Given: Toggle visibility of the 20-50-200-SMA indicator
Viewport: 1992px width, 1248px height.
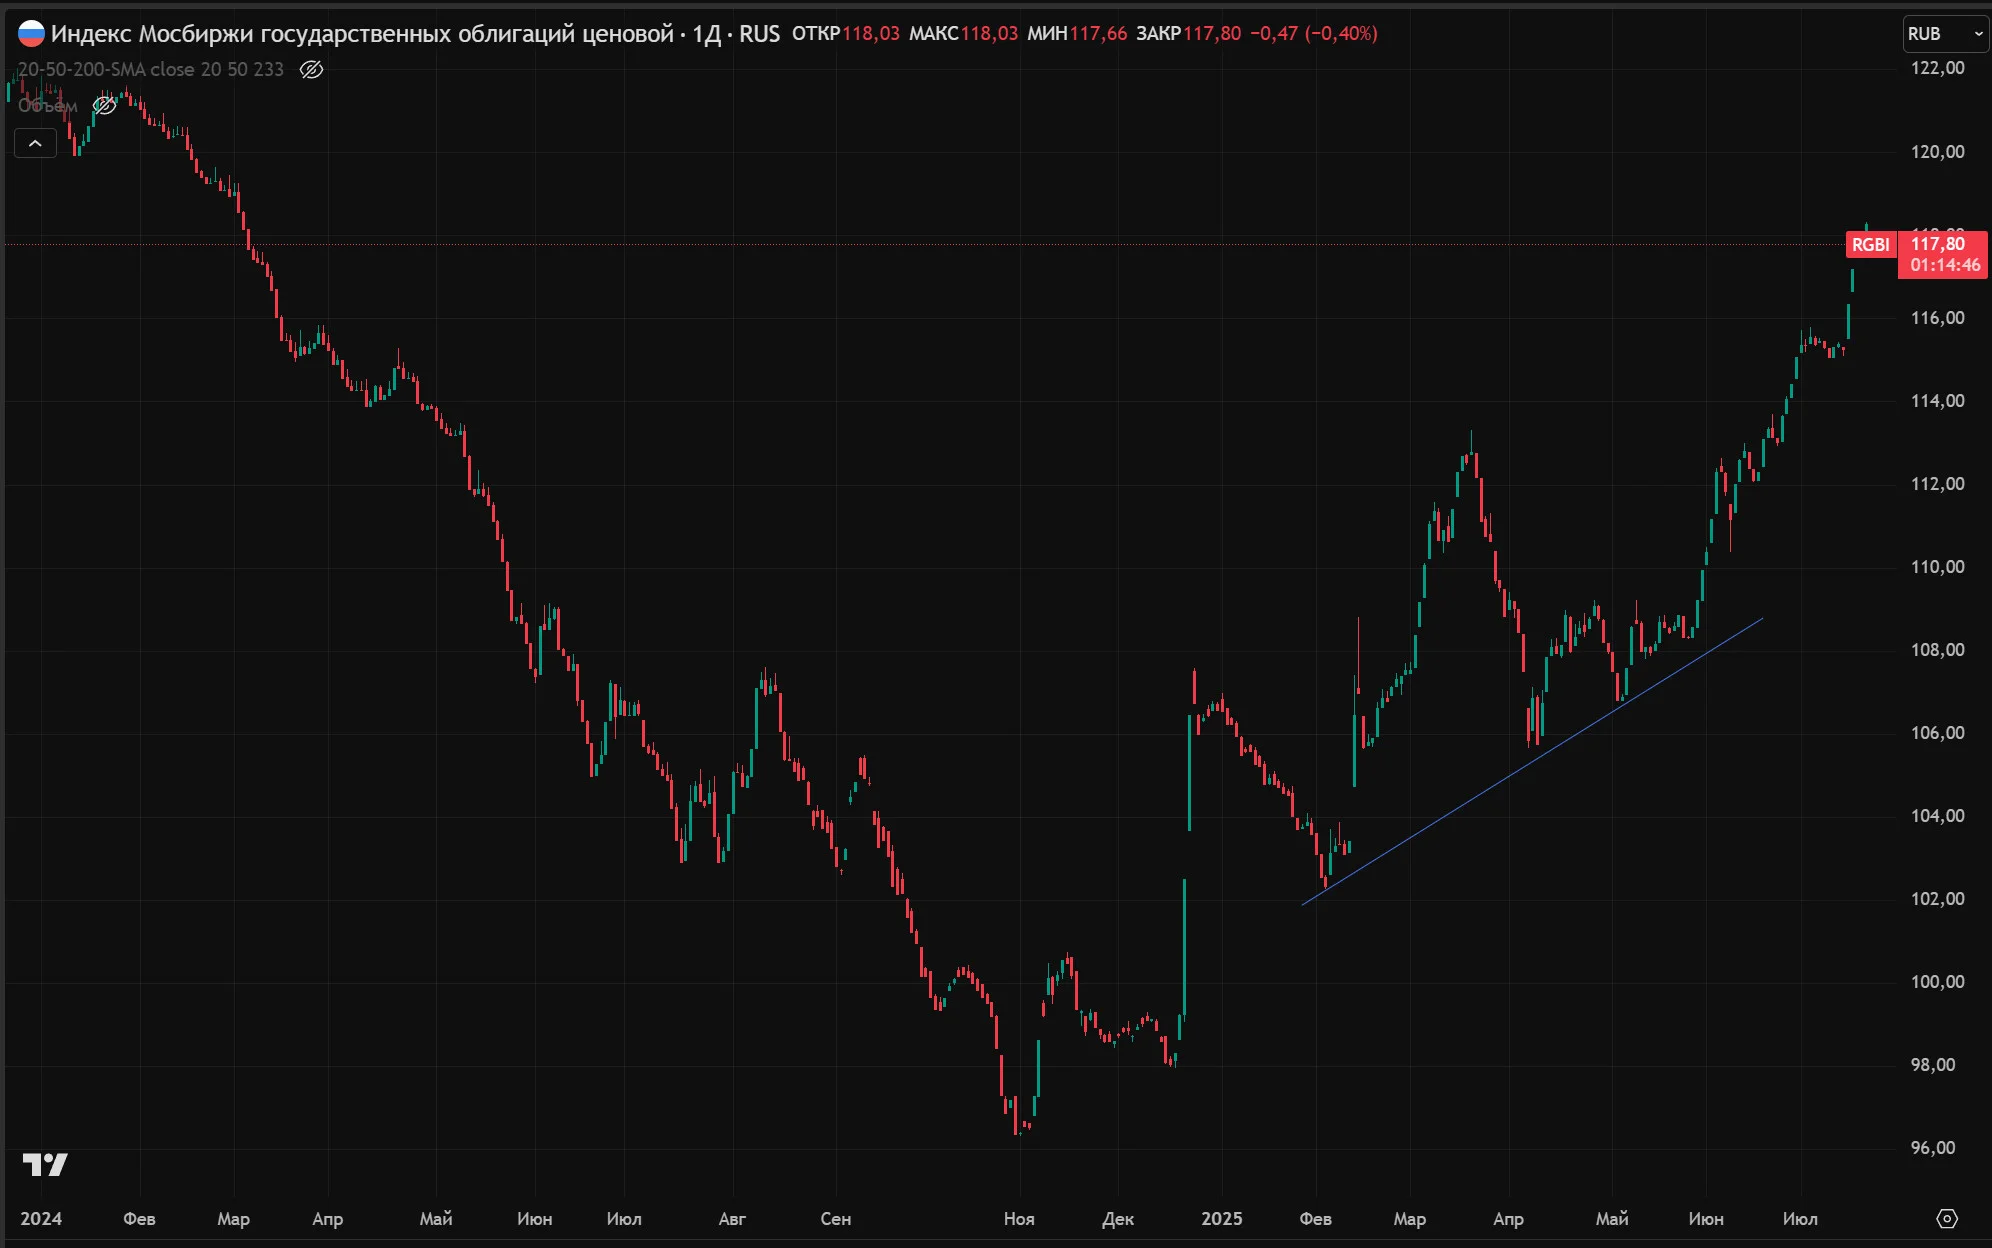Looking at the screenshot, I should pos(311,69).
